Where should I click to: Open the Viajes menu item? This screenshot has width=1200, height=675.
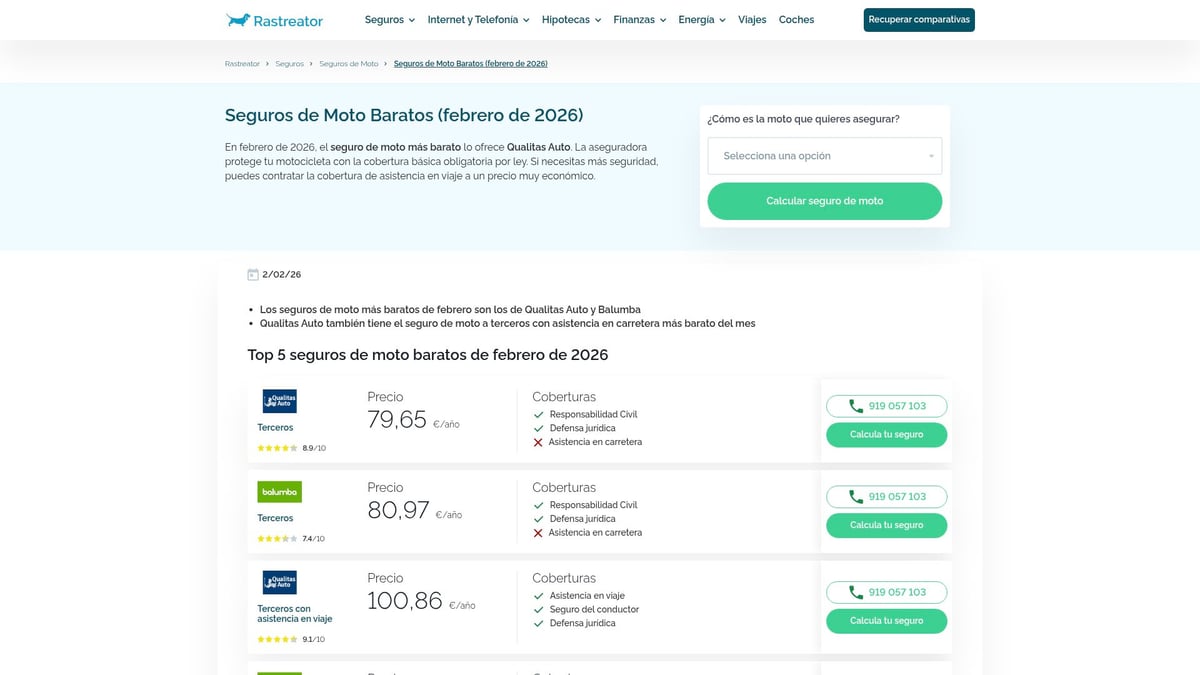(x=752, y=19)
